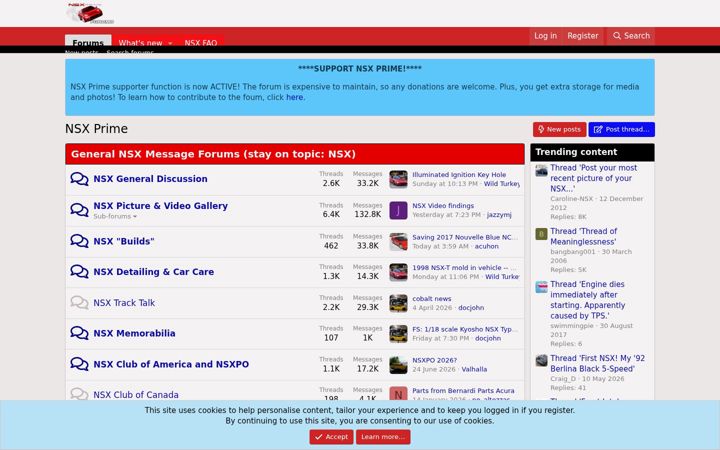Click Learn more about cookies
This screenshot has height=450, width=720.
[x=383, y=437]
